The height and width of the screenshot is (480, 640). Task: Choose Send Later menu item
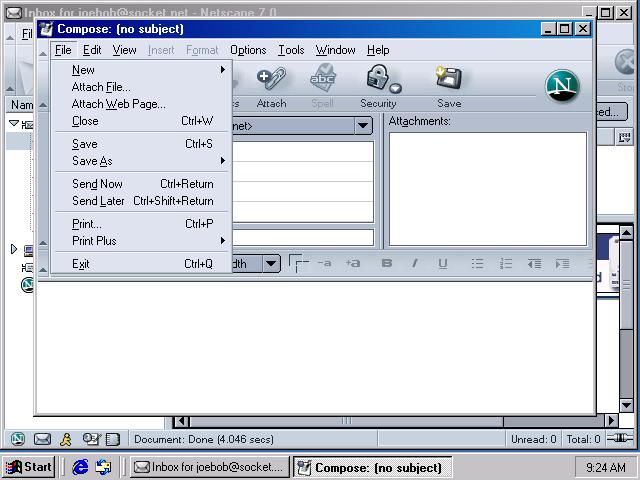pos(140,201)
